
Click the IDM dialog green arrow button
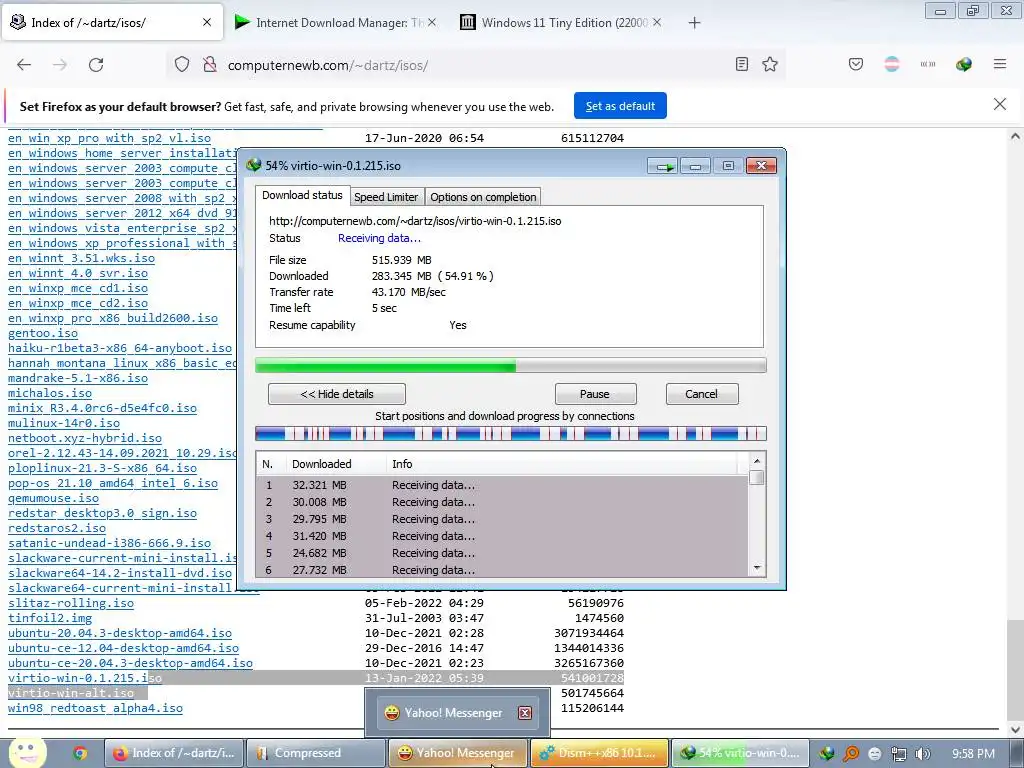pyautogui.click(x=664, y=166)
